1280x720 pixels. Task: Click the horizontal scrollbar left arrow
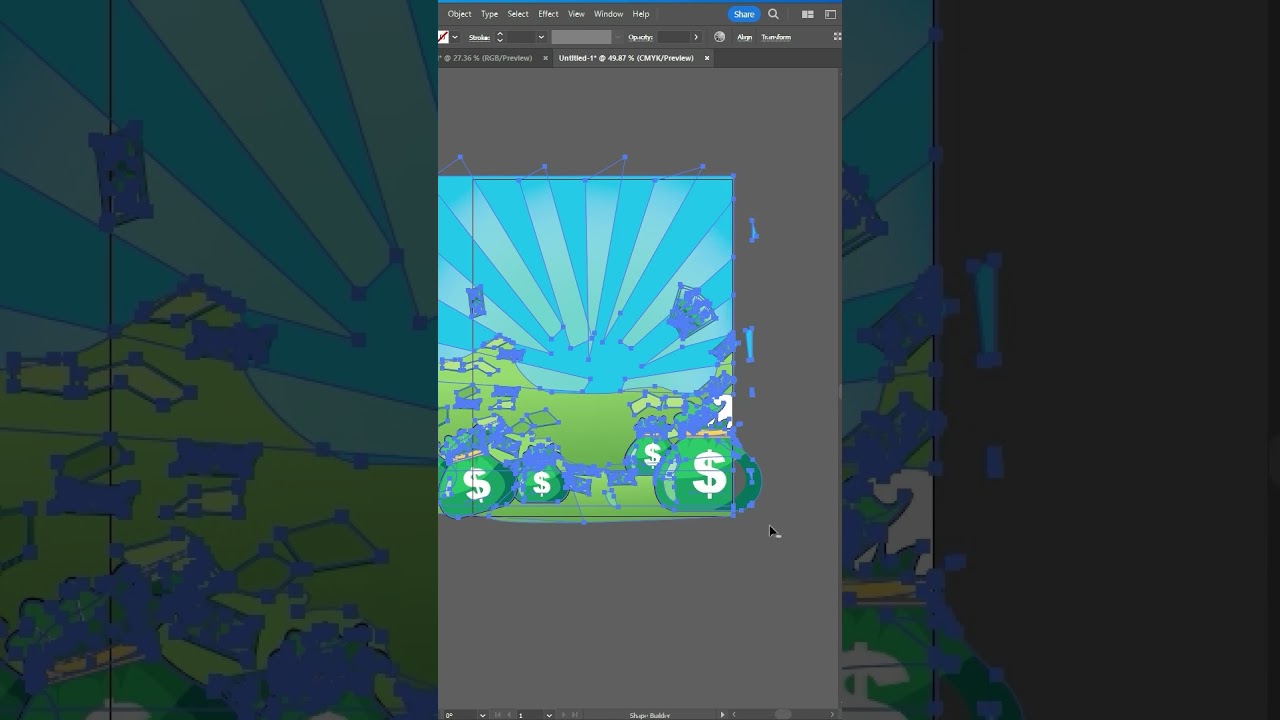pos(734,715)
